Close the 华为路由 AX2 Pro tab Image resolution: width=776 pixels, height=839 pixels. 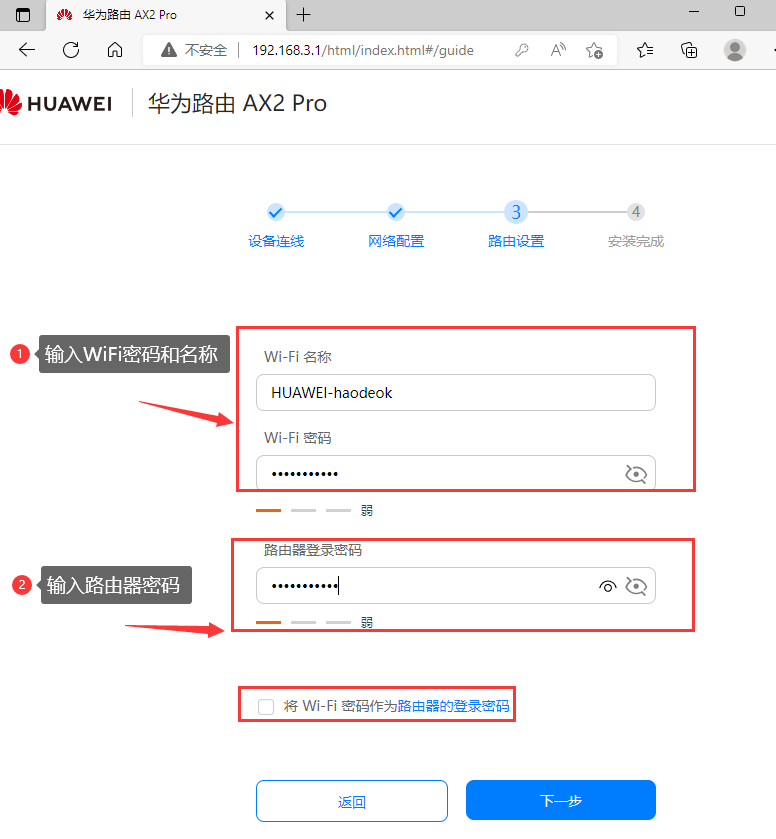(x=269, y=16)
